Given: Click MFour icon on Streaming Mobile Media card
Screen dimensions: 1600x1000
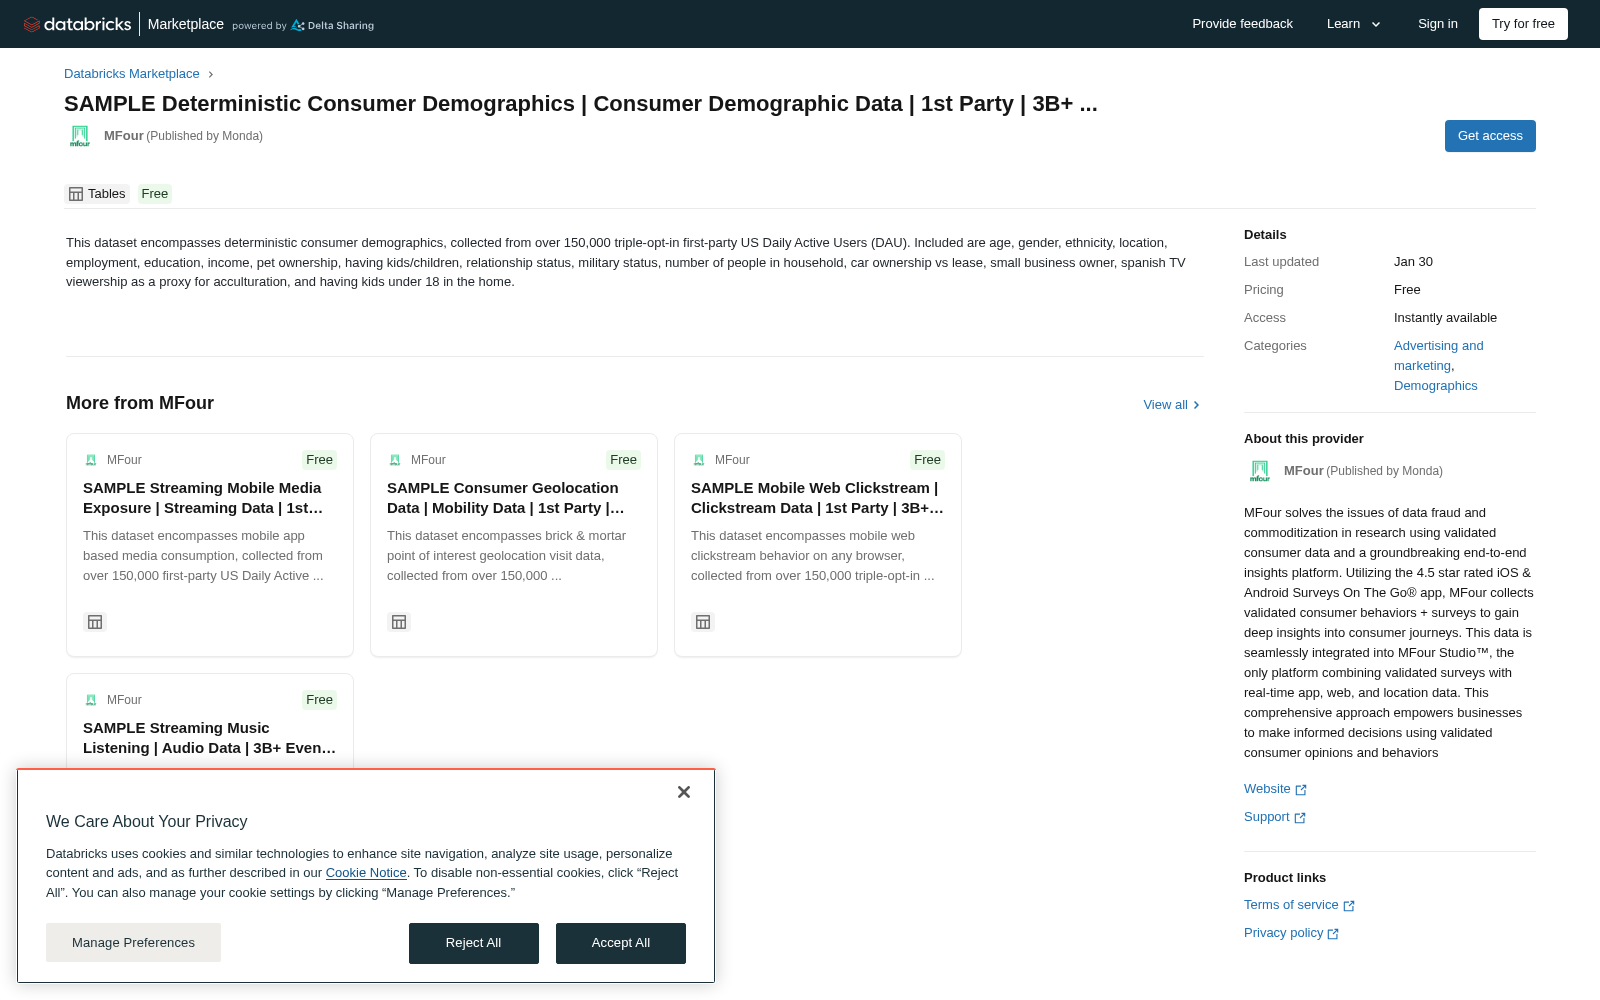Looking at the screenshot, I should tap(91, 460).
